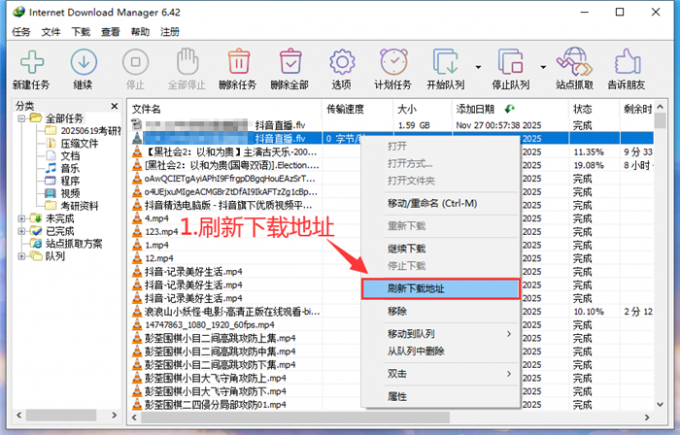The height and width of the screenshot is (435, 680).
Task: Select the 视频 category
Action: pos(70,193)
